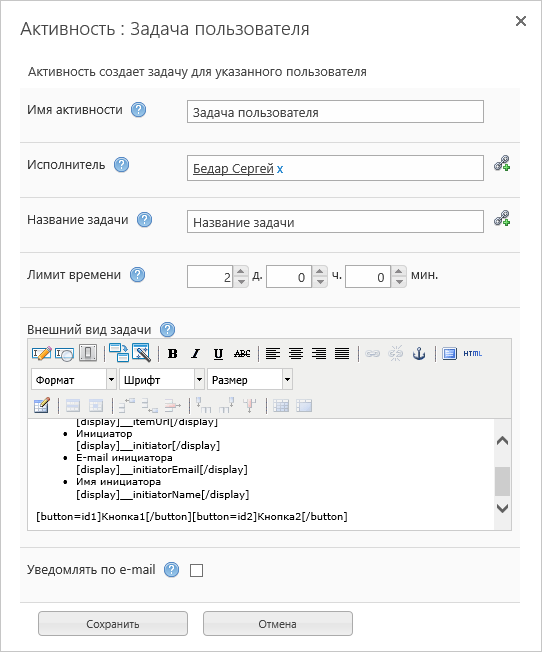Screen dimensions: 542x652
Task: Click help icon beside Лимит времени
Action: coord(138,275)
